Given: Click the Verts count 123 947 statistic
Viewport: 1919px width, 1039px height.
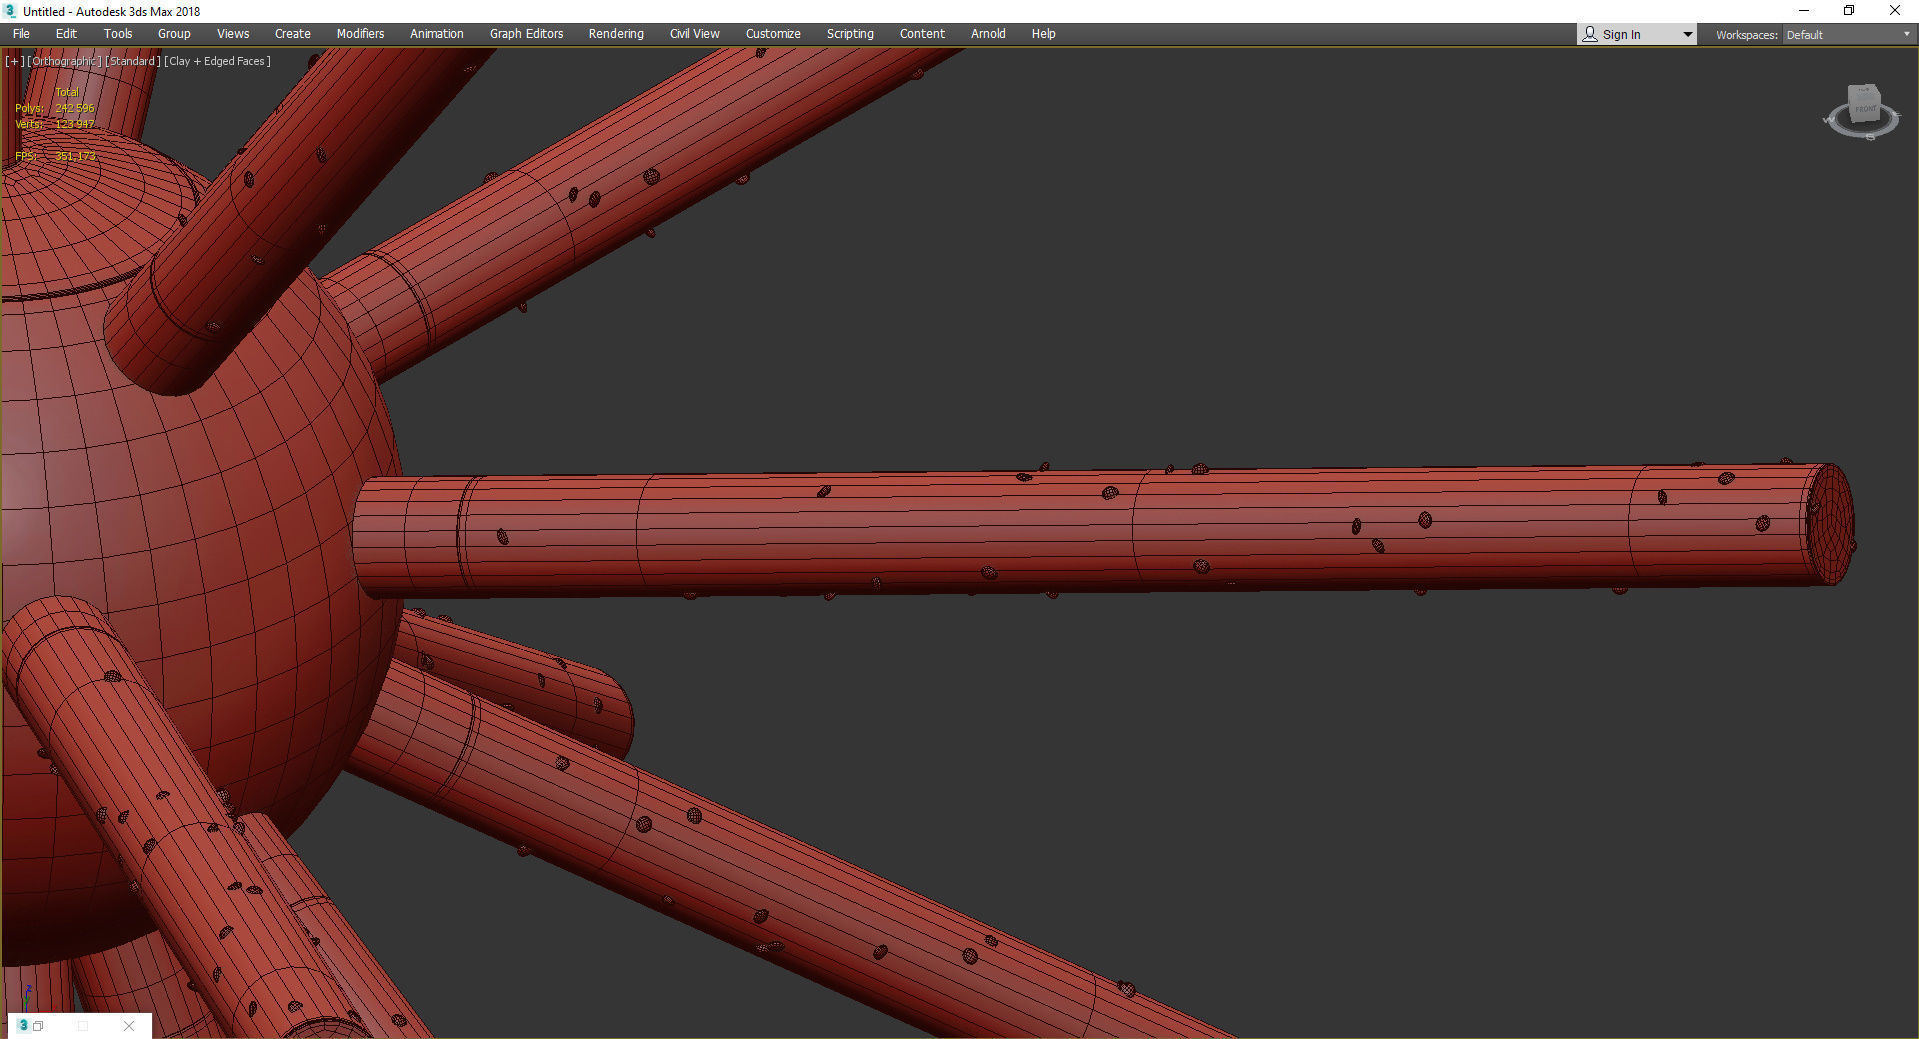Looking at the screenshot, I should (75, 124).
